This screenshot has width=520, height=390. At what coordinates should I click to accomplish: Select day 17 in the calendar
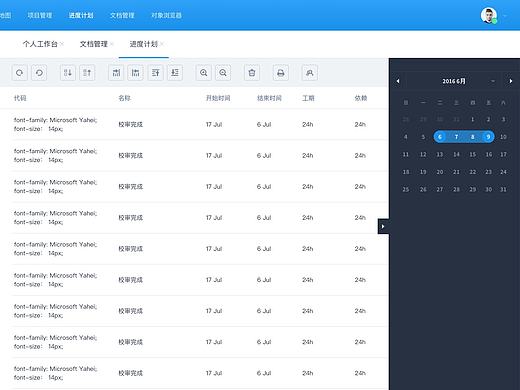(503, 154)
